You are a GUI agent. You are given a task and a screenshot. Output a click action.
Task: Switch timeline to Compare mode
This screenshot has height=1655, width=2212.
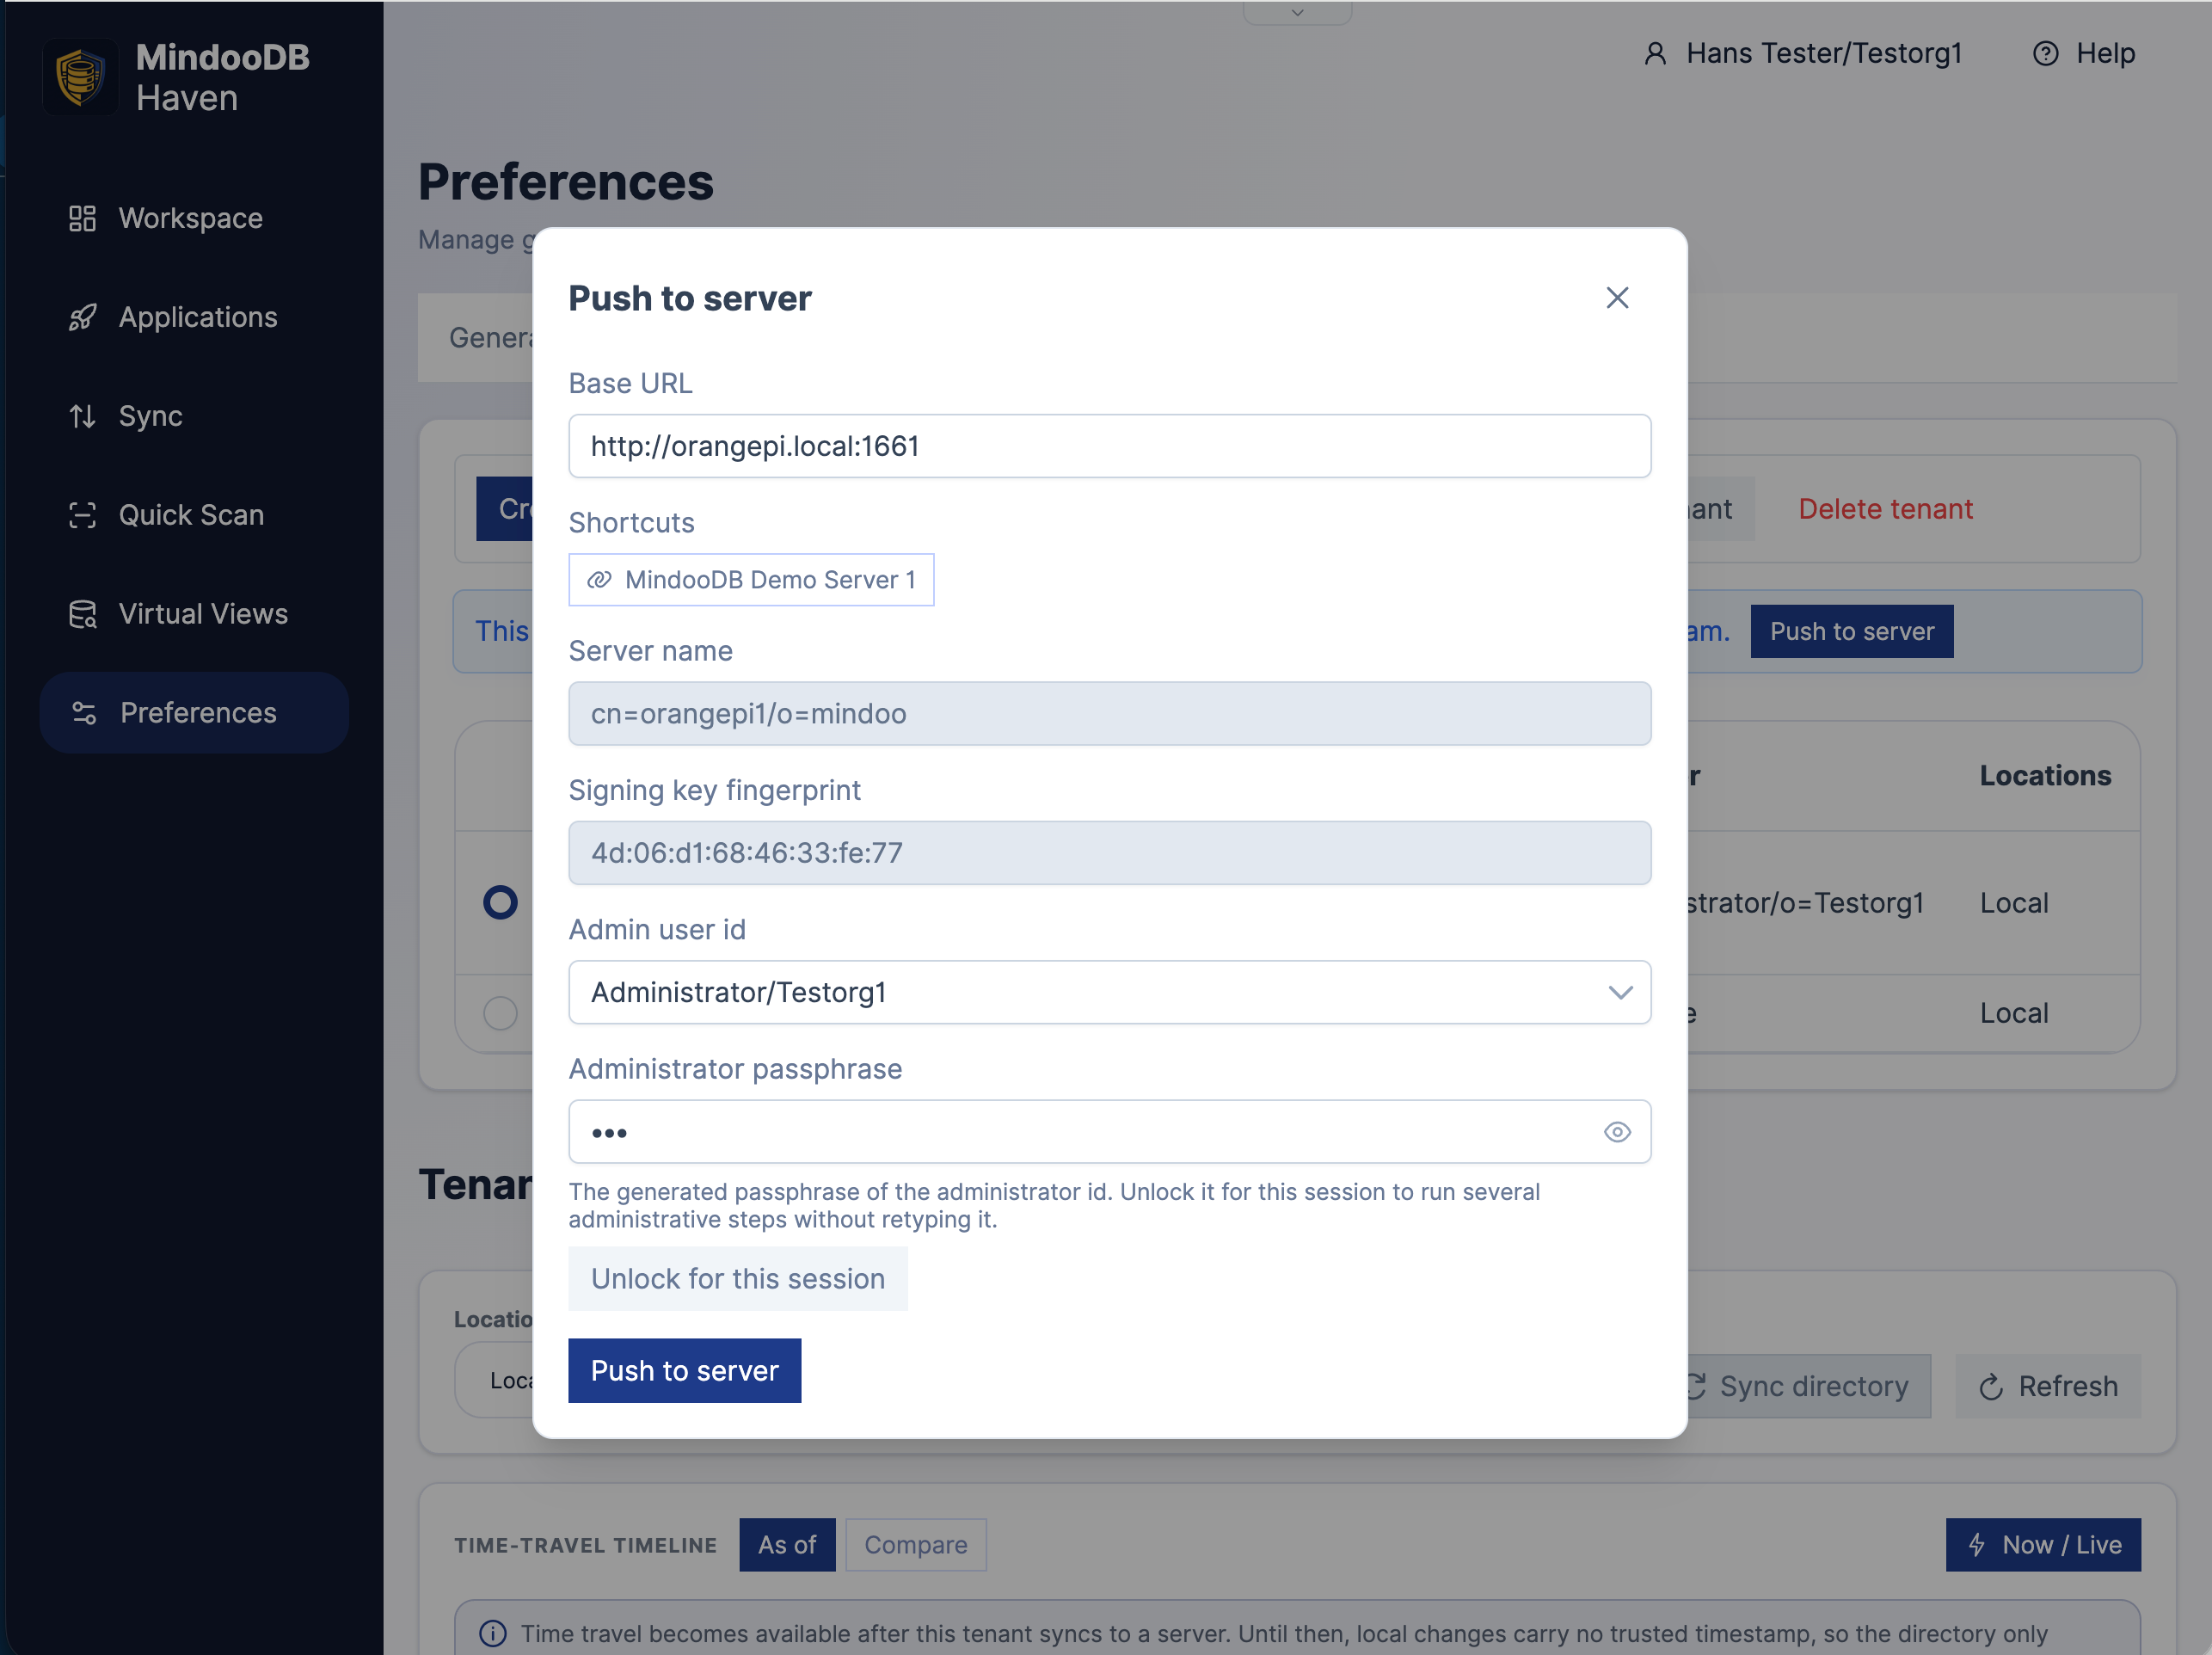915,1545
